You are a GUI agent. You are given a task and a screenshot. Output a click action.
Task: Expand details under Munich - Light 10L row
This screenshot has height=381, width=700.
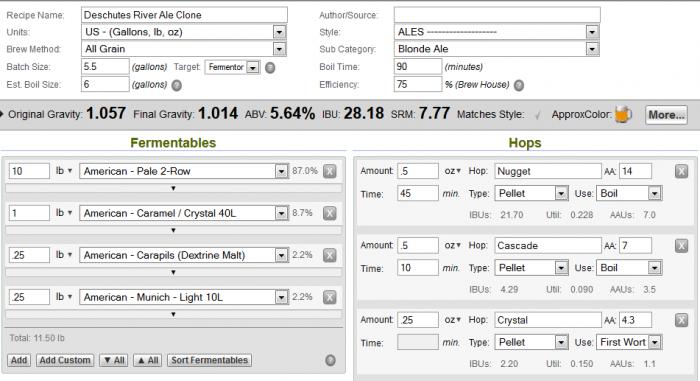[173, 314]
